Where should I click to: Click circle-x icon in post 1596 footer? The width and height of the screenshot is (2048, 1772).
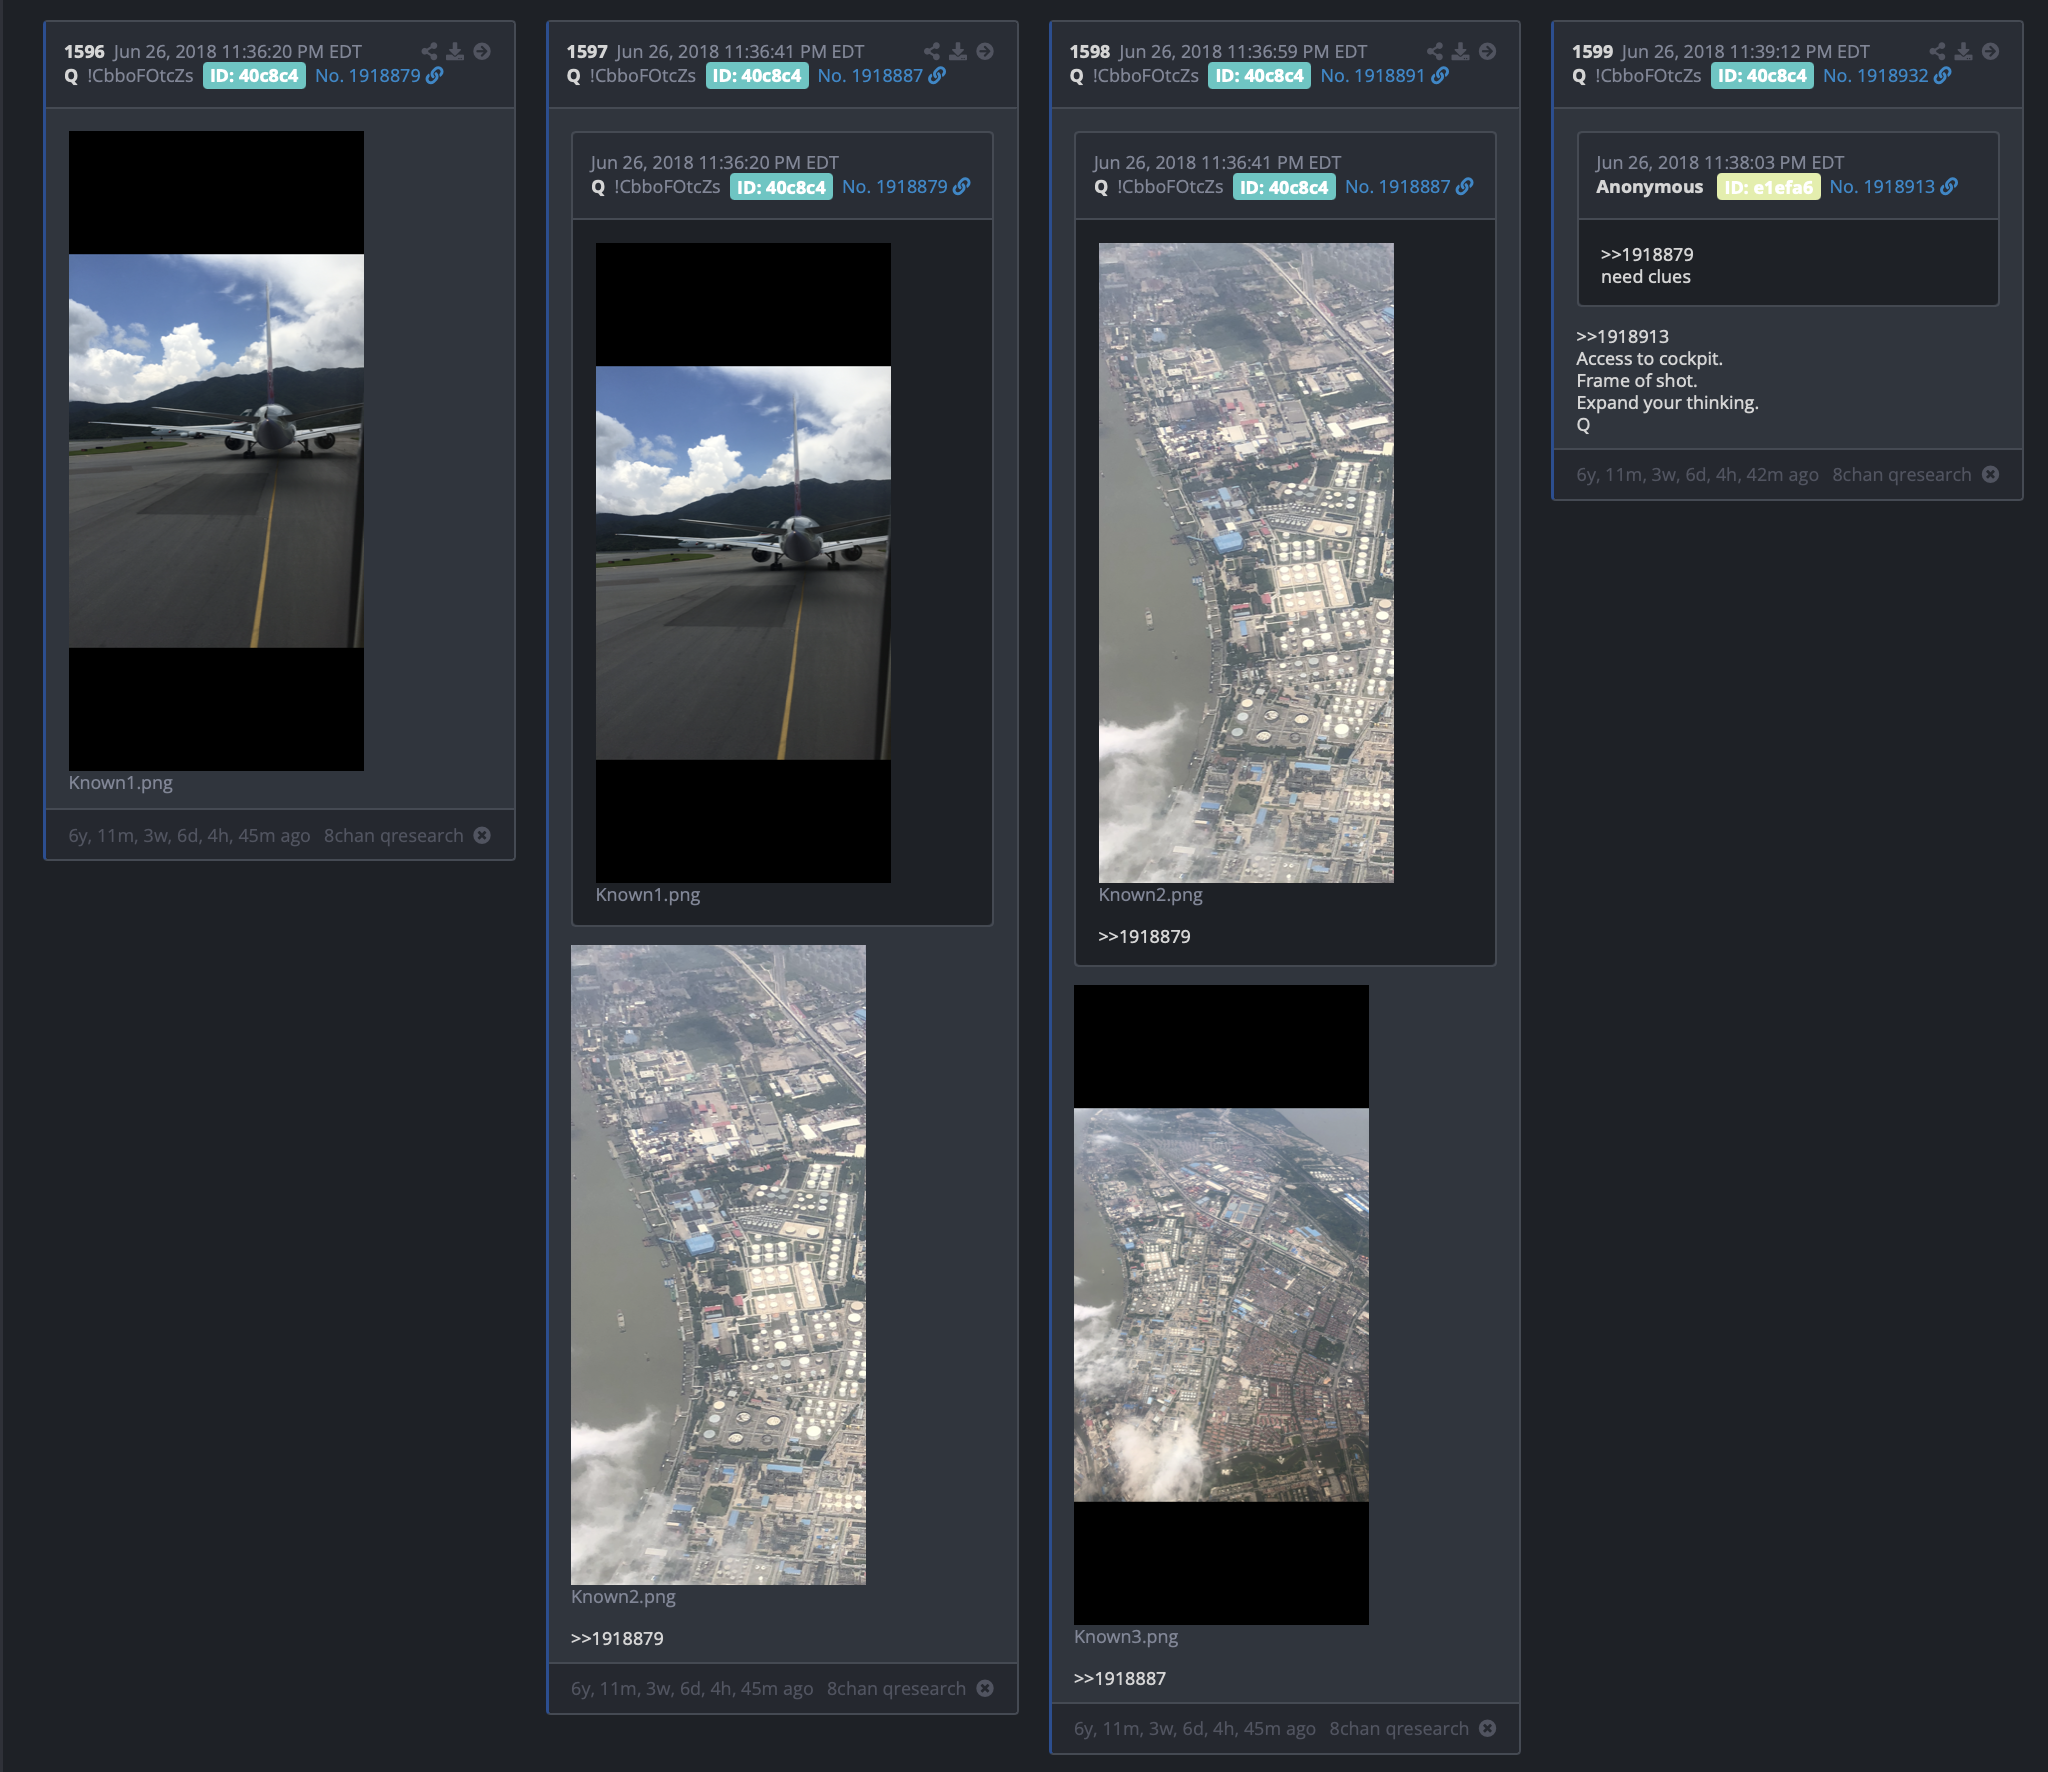point(482,835)
